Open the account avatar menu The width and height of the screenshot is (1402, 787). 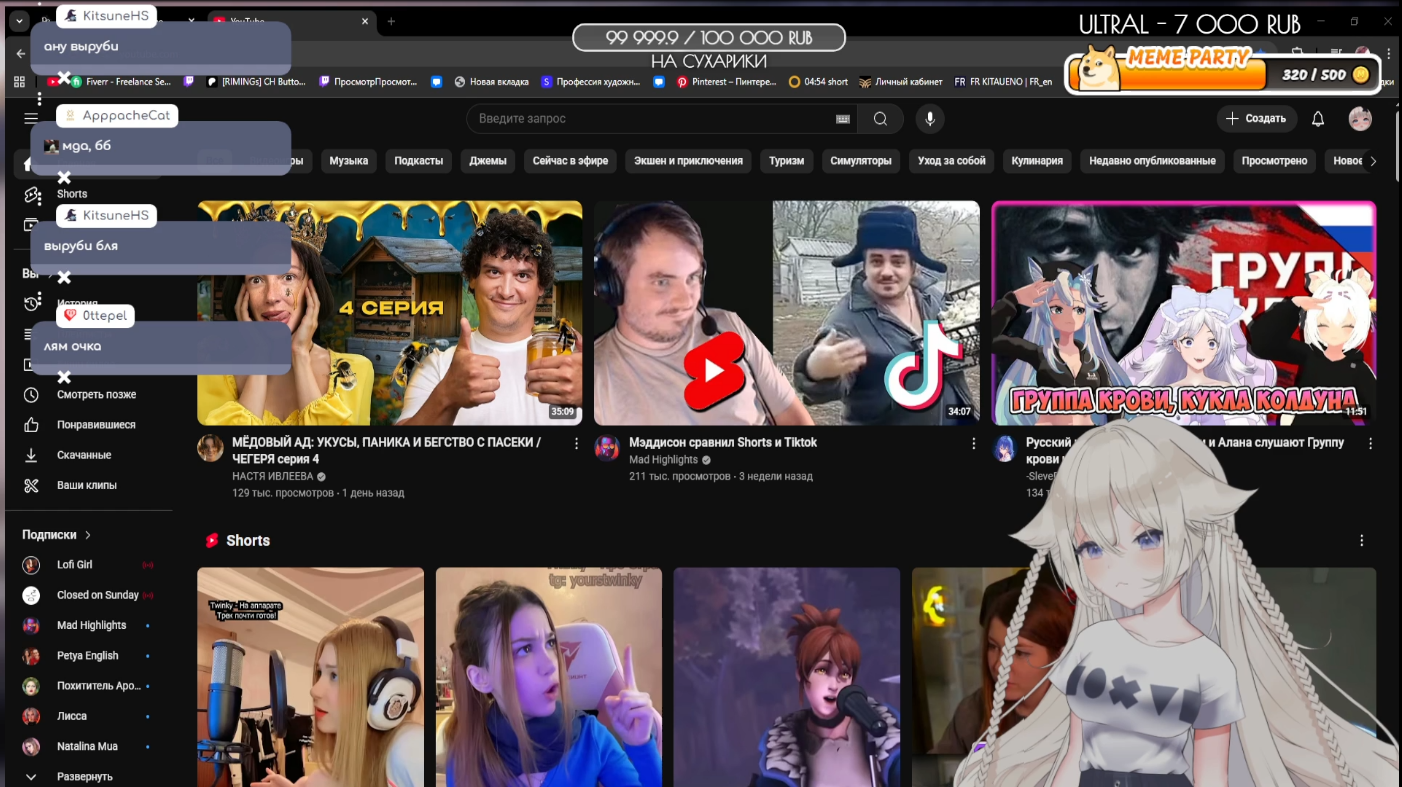(1360, 119)
